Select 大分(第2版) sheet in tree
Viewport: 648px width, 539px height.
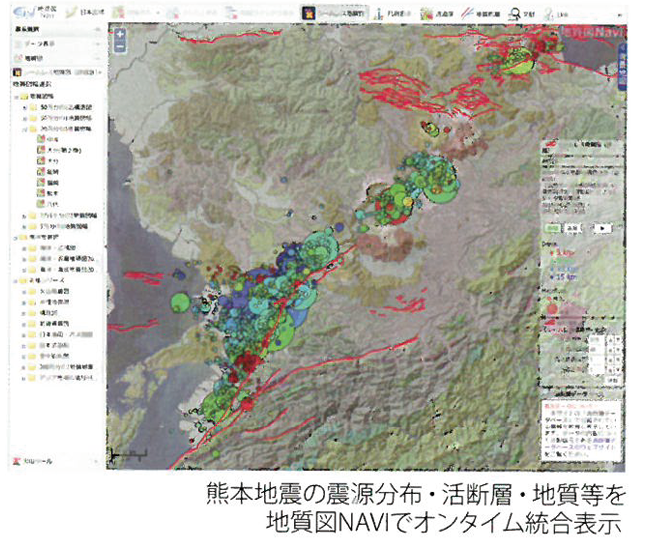coord(64,150)
